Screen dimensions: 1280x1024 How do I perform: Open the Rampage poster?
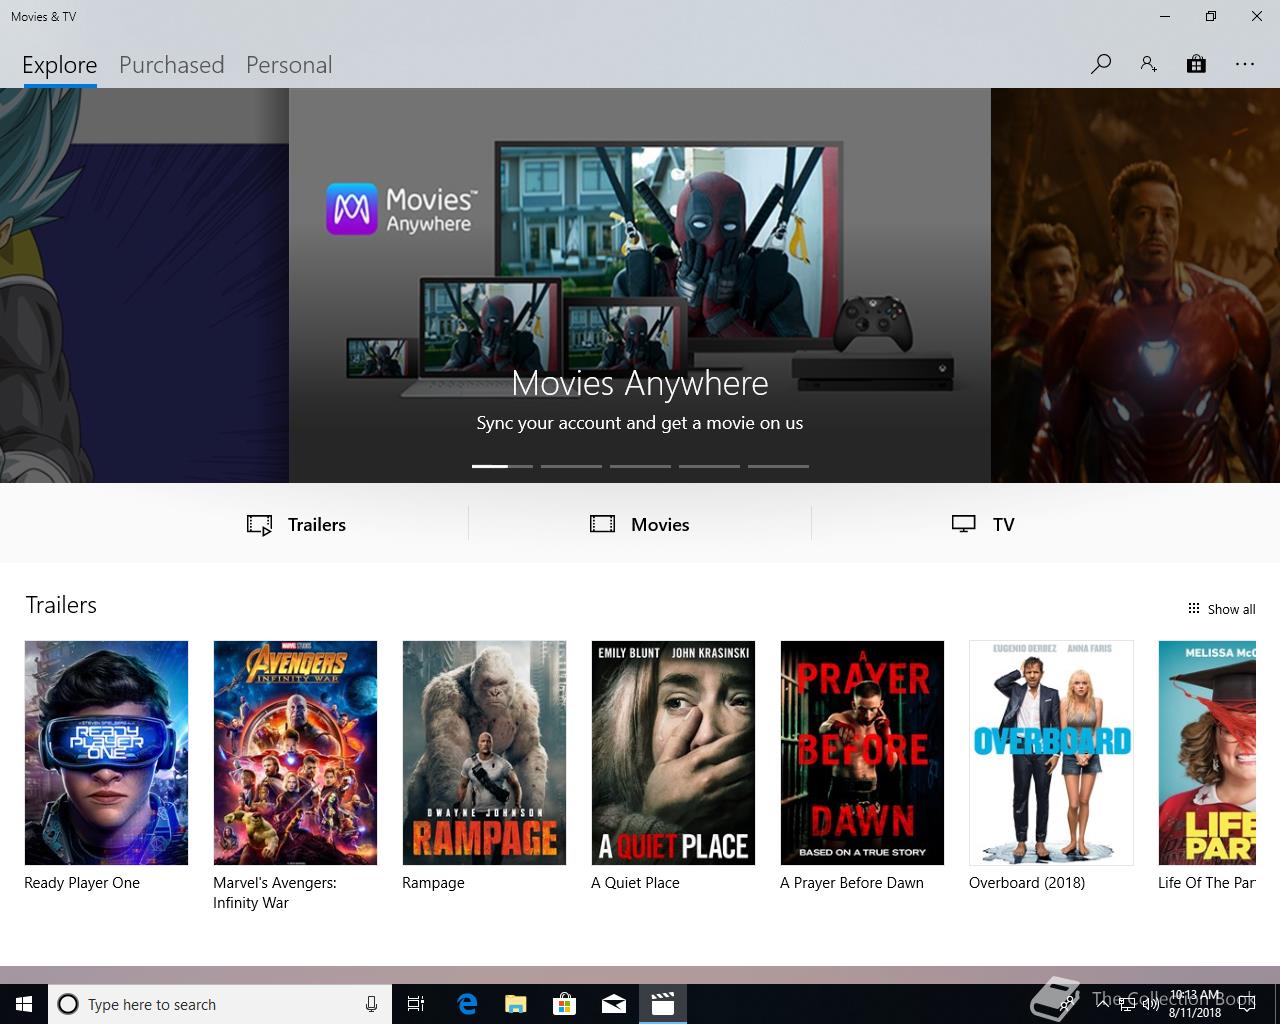484,753
